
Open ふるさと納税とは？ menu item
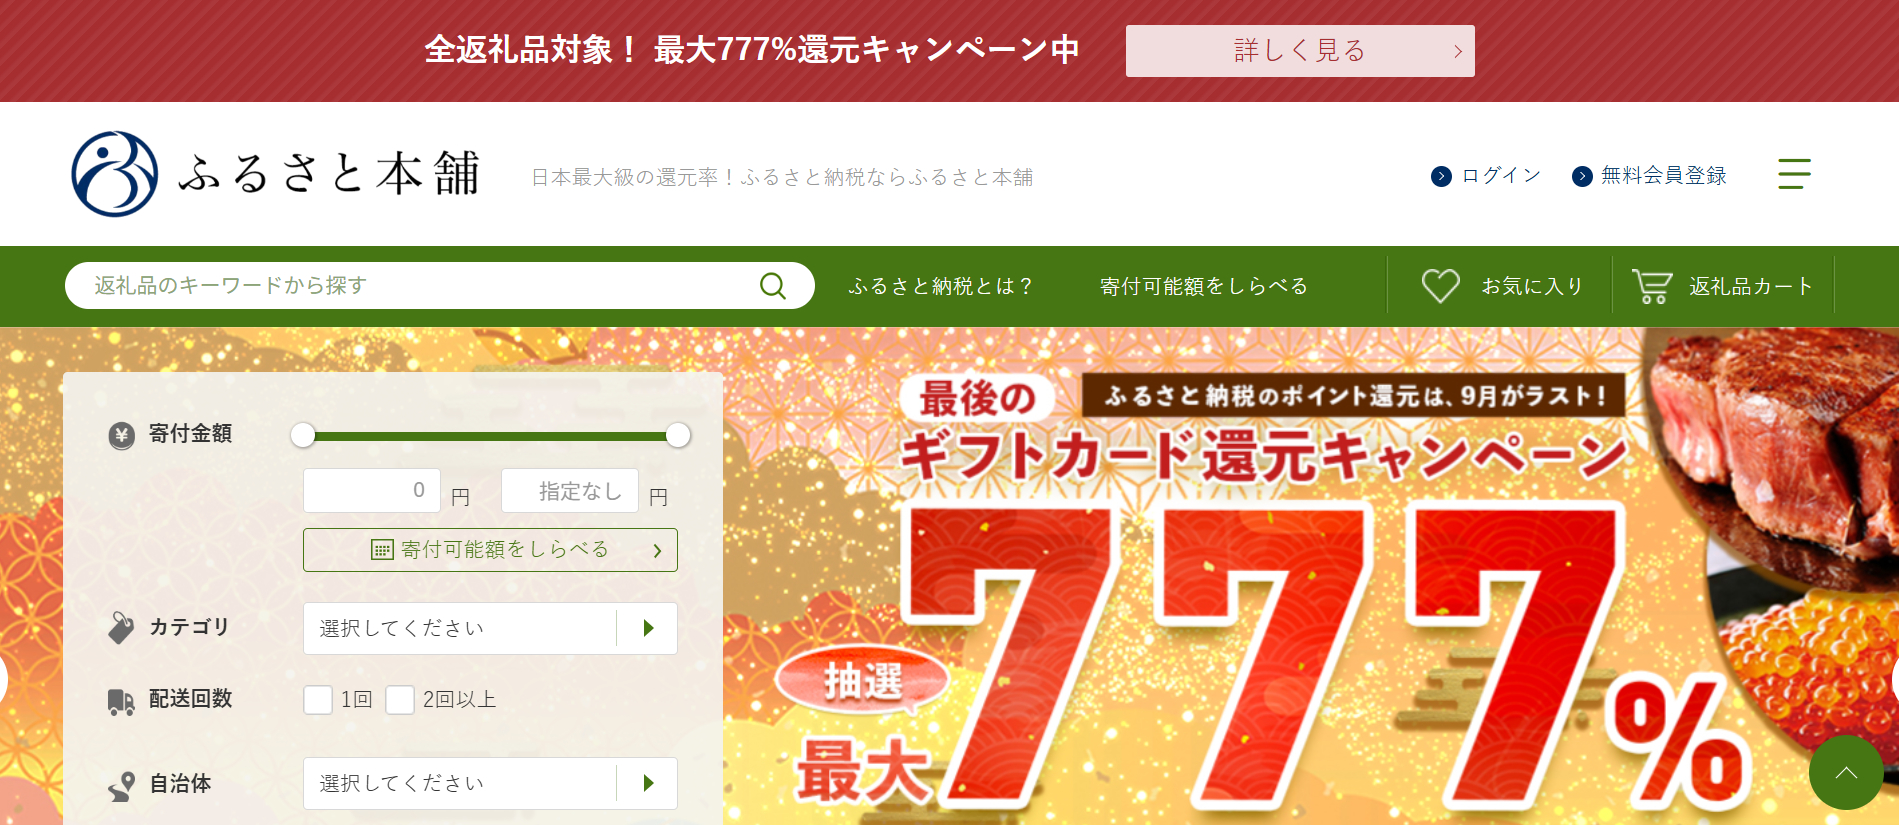tap(940, 286)
